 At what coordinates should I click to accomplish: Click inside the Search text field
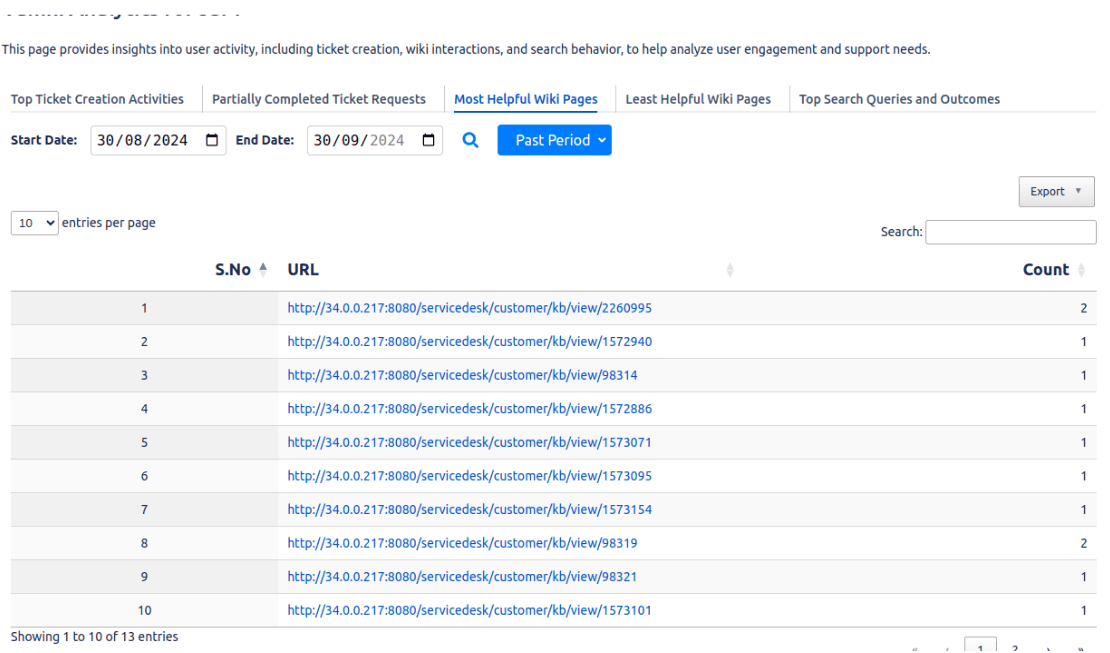[x=1010, y=231]
